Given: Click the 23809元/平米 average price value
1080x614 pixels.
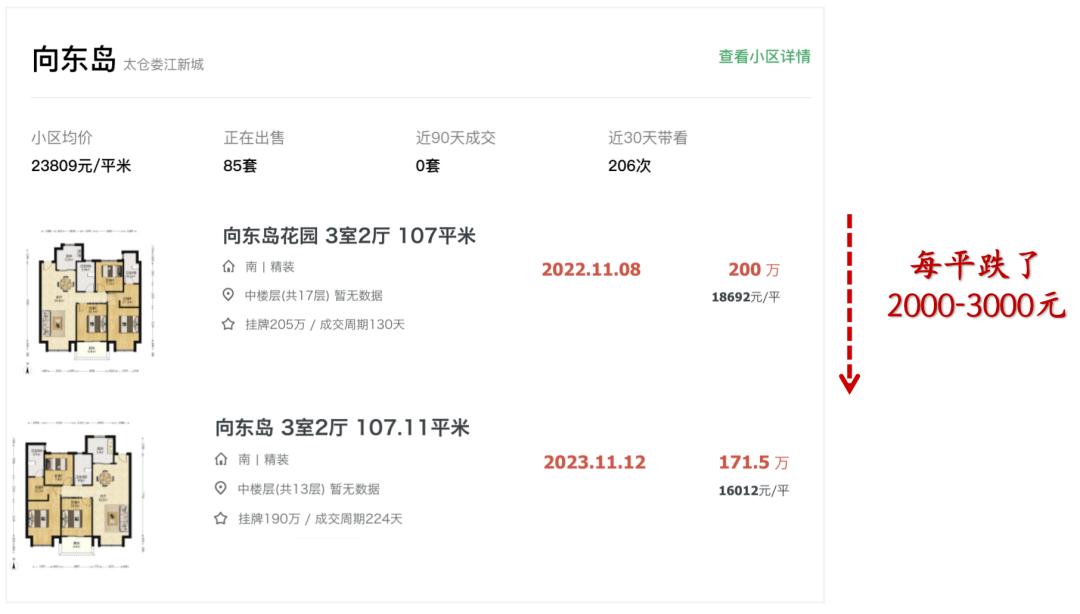Looking at the screenshot, I should coord(81,166).
